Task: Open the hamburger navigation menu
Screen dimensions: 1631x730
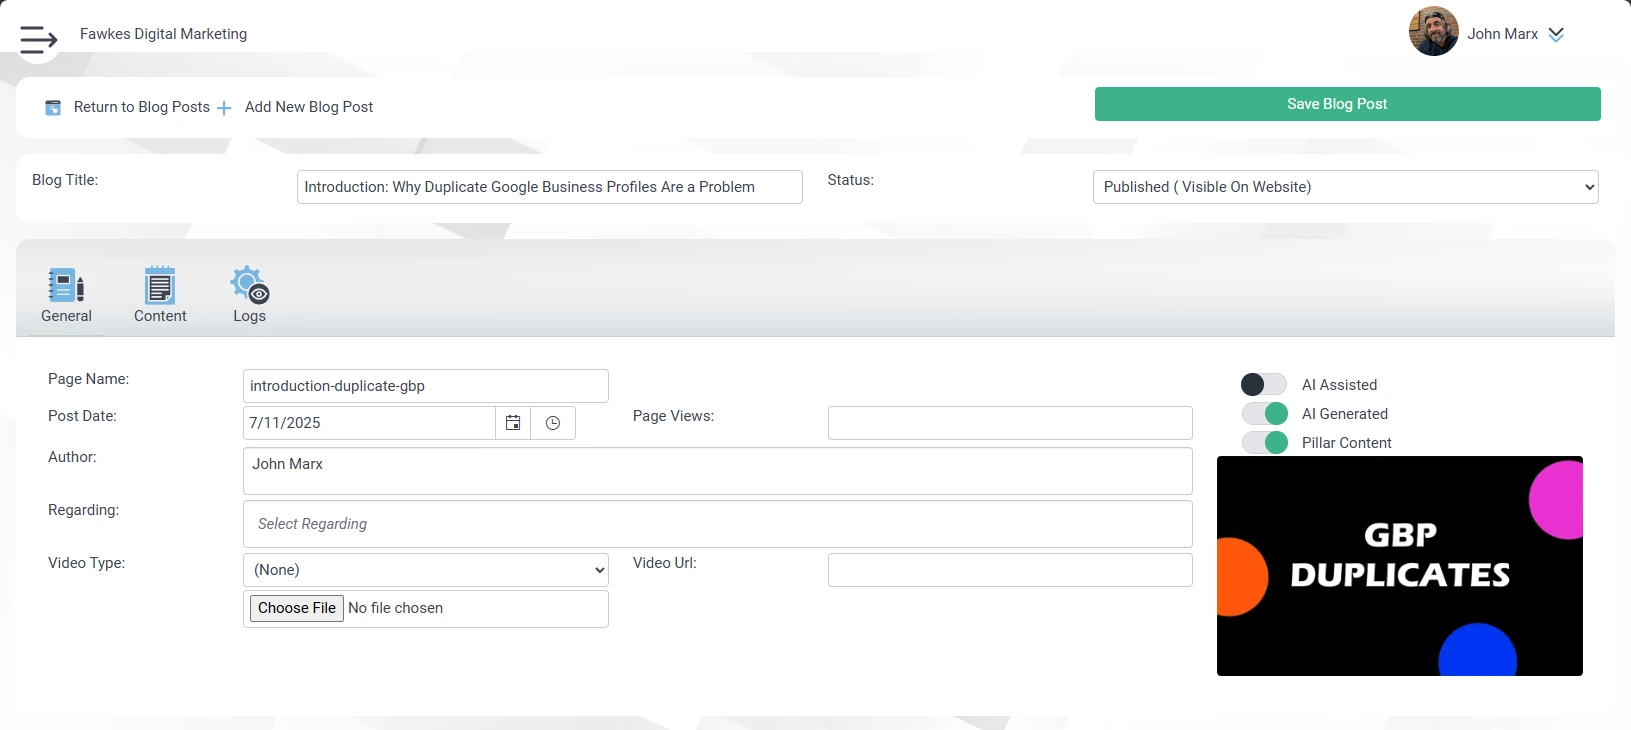Action: pyautogui.click(x=38, y=39)
